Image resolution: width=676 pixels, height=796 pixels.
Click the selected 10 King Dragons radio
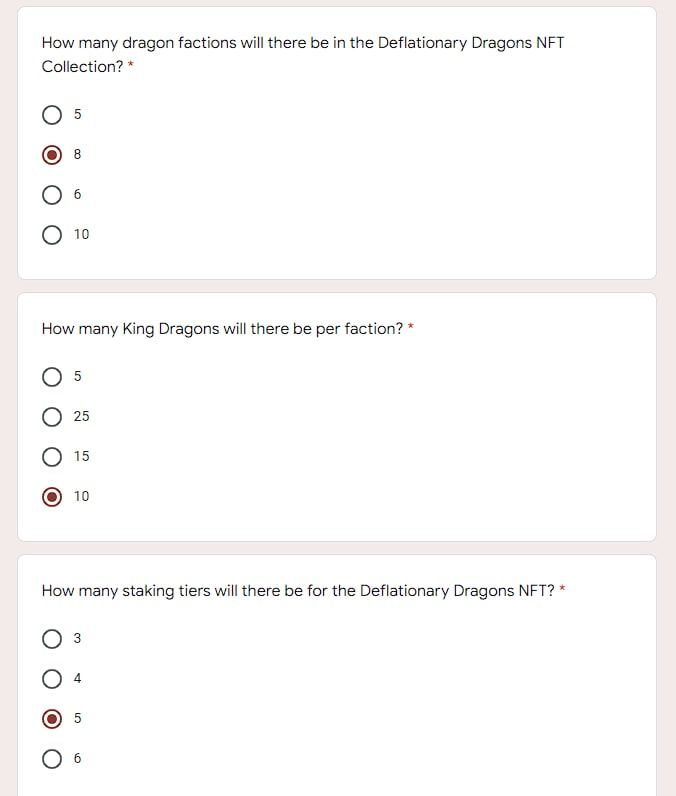pyautogui.click(x=52, y=497)
